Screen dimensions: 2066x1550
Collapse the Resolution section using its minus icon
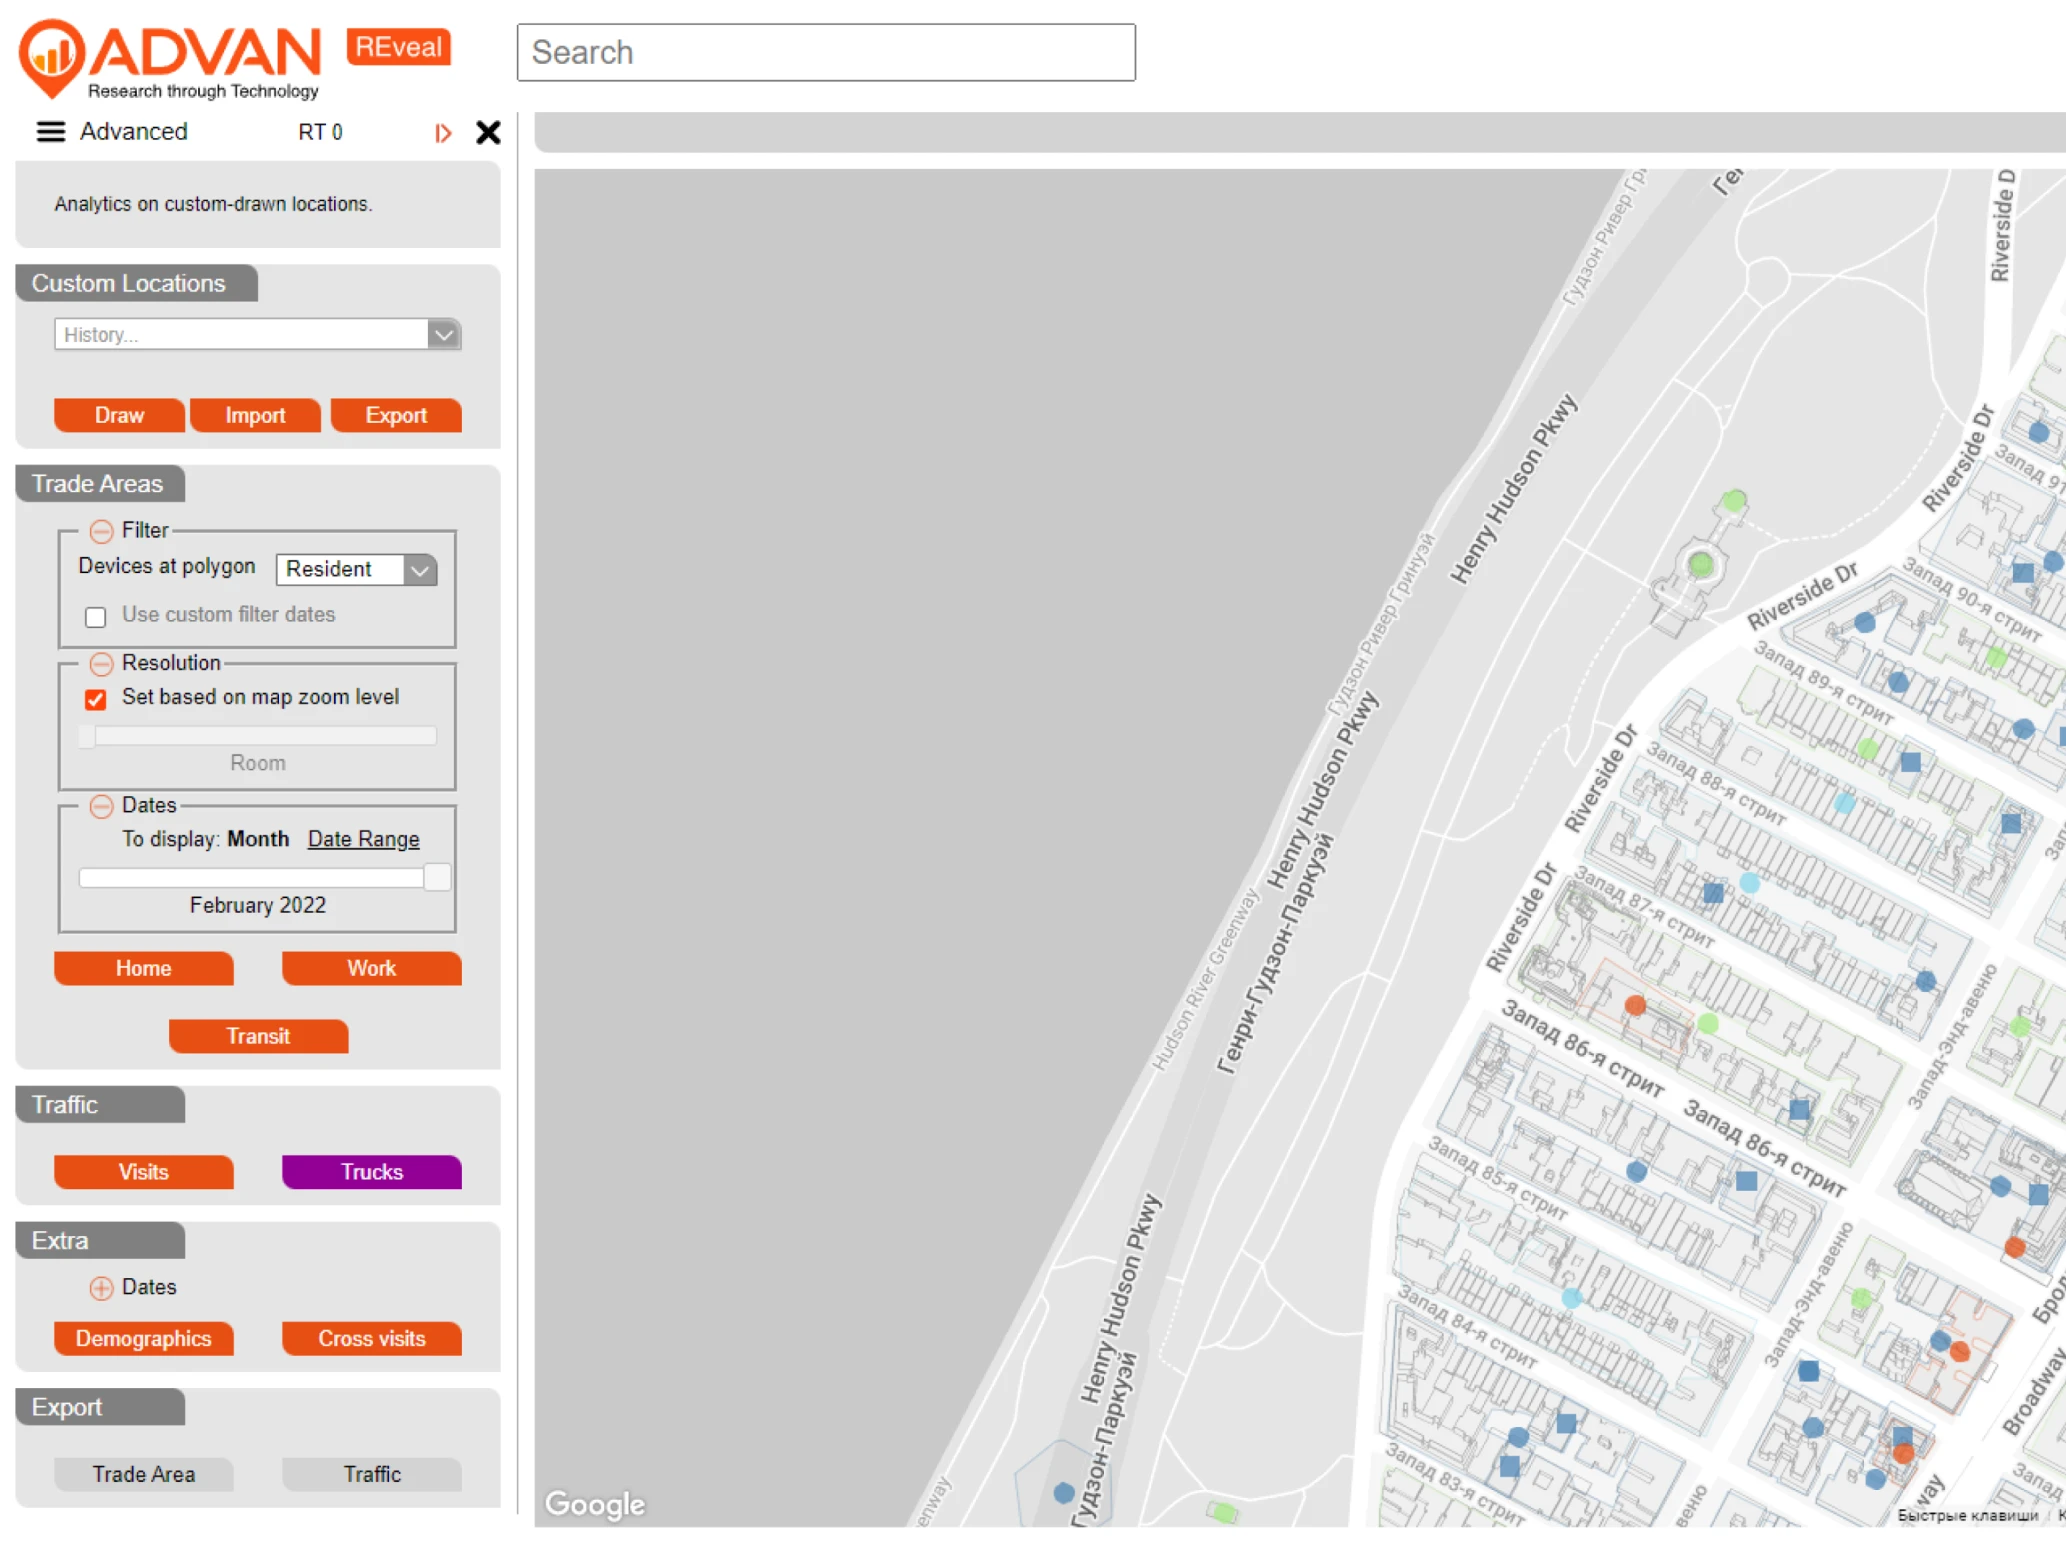click(101, 664)
